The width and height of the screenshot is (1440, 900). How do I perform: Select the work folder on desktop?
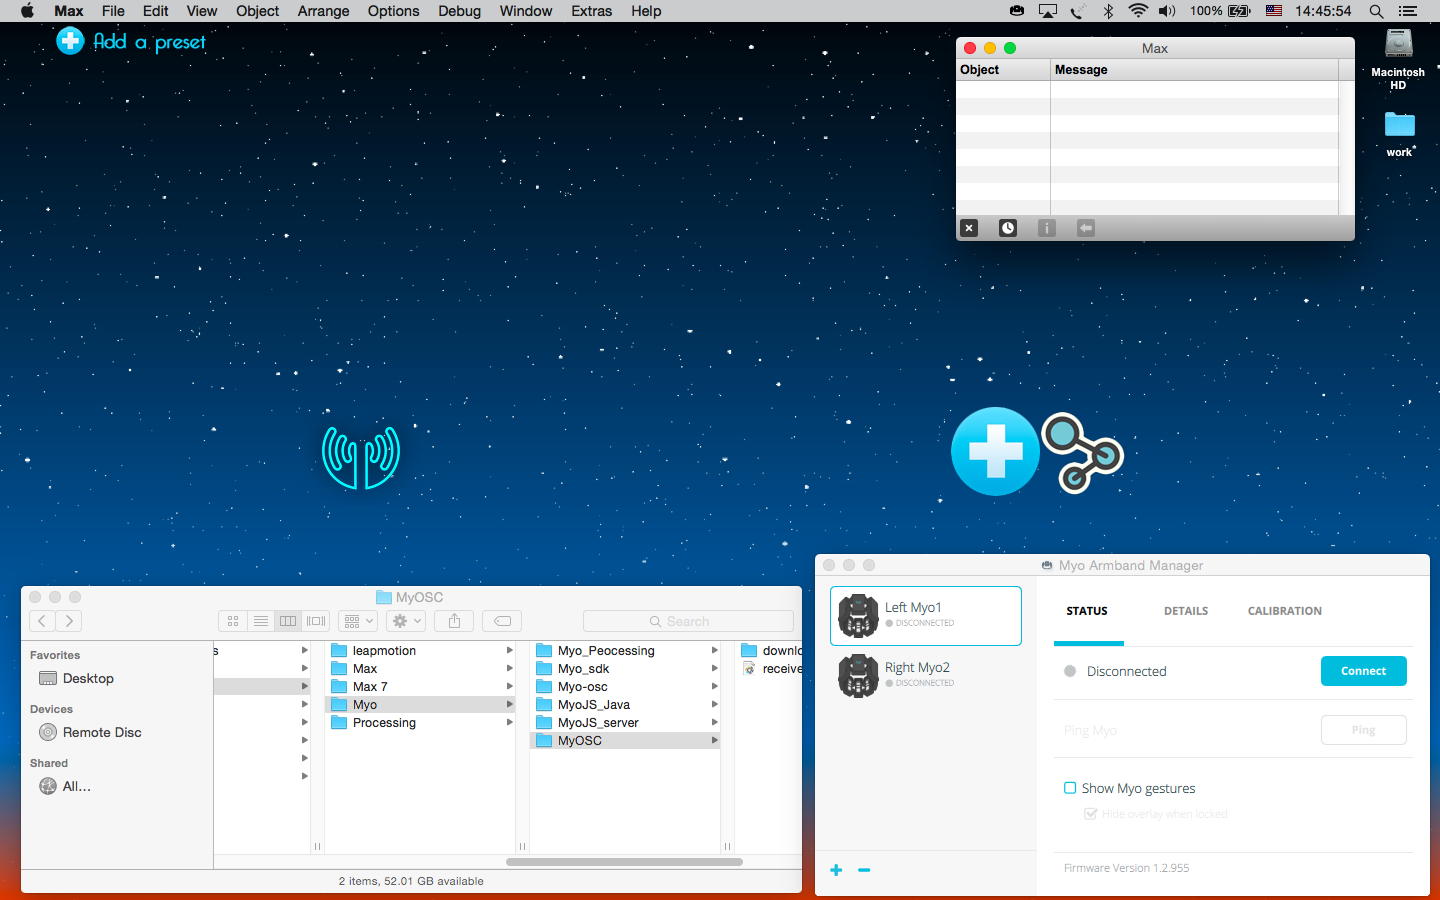tap(1399, 134)
